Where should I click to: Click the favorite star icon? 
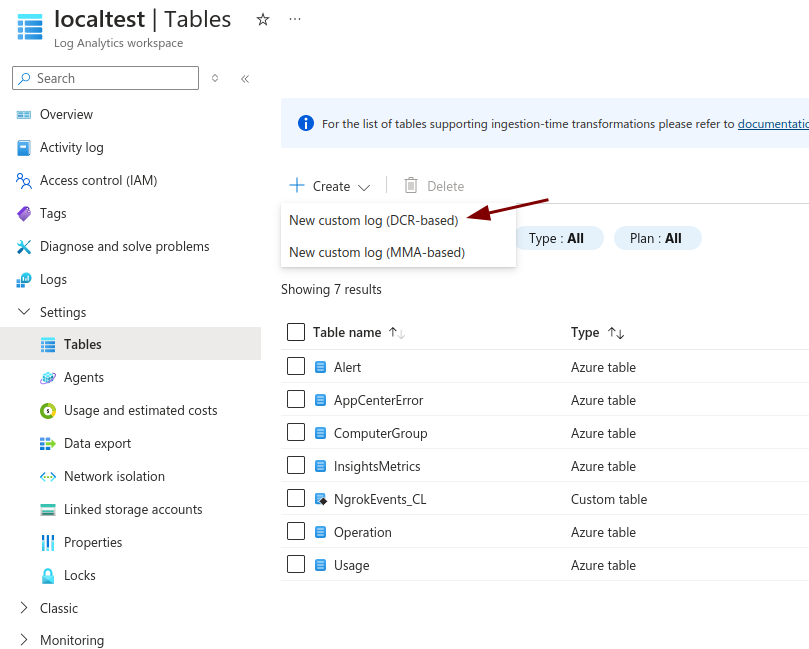pos(263,19)
